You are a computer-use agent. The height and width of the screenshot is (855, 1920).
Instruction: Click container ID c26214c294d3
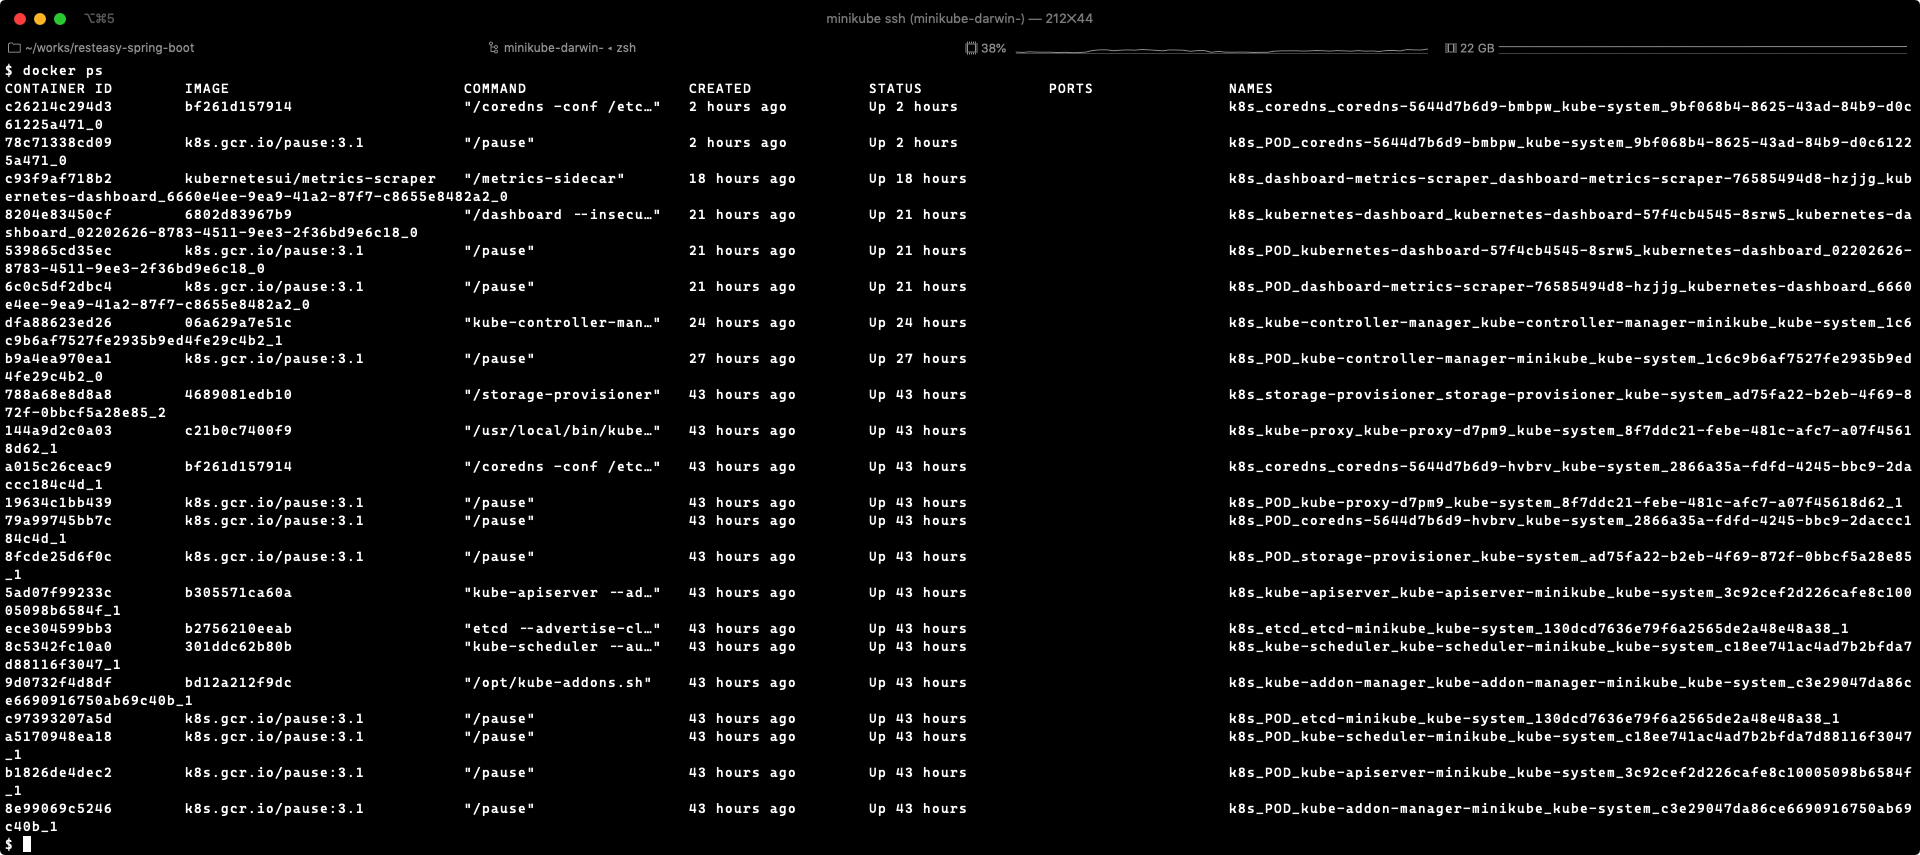pos(59,107)
